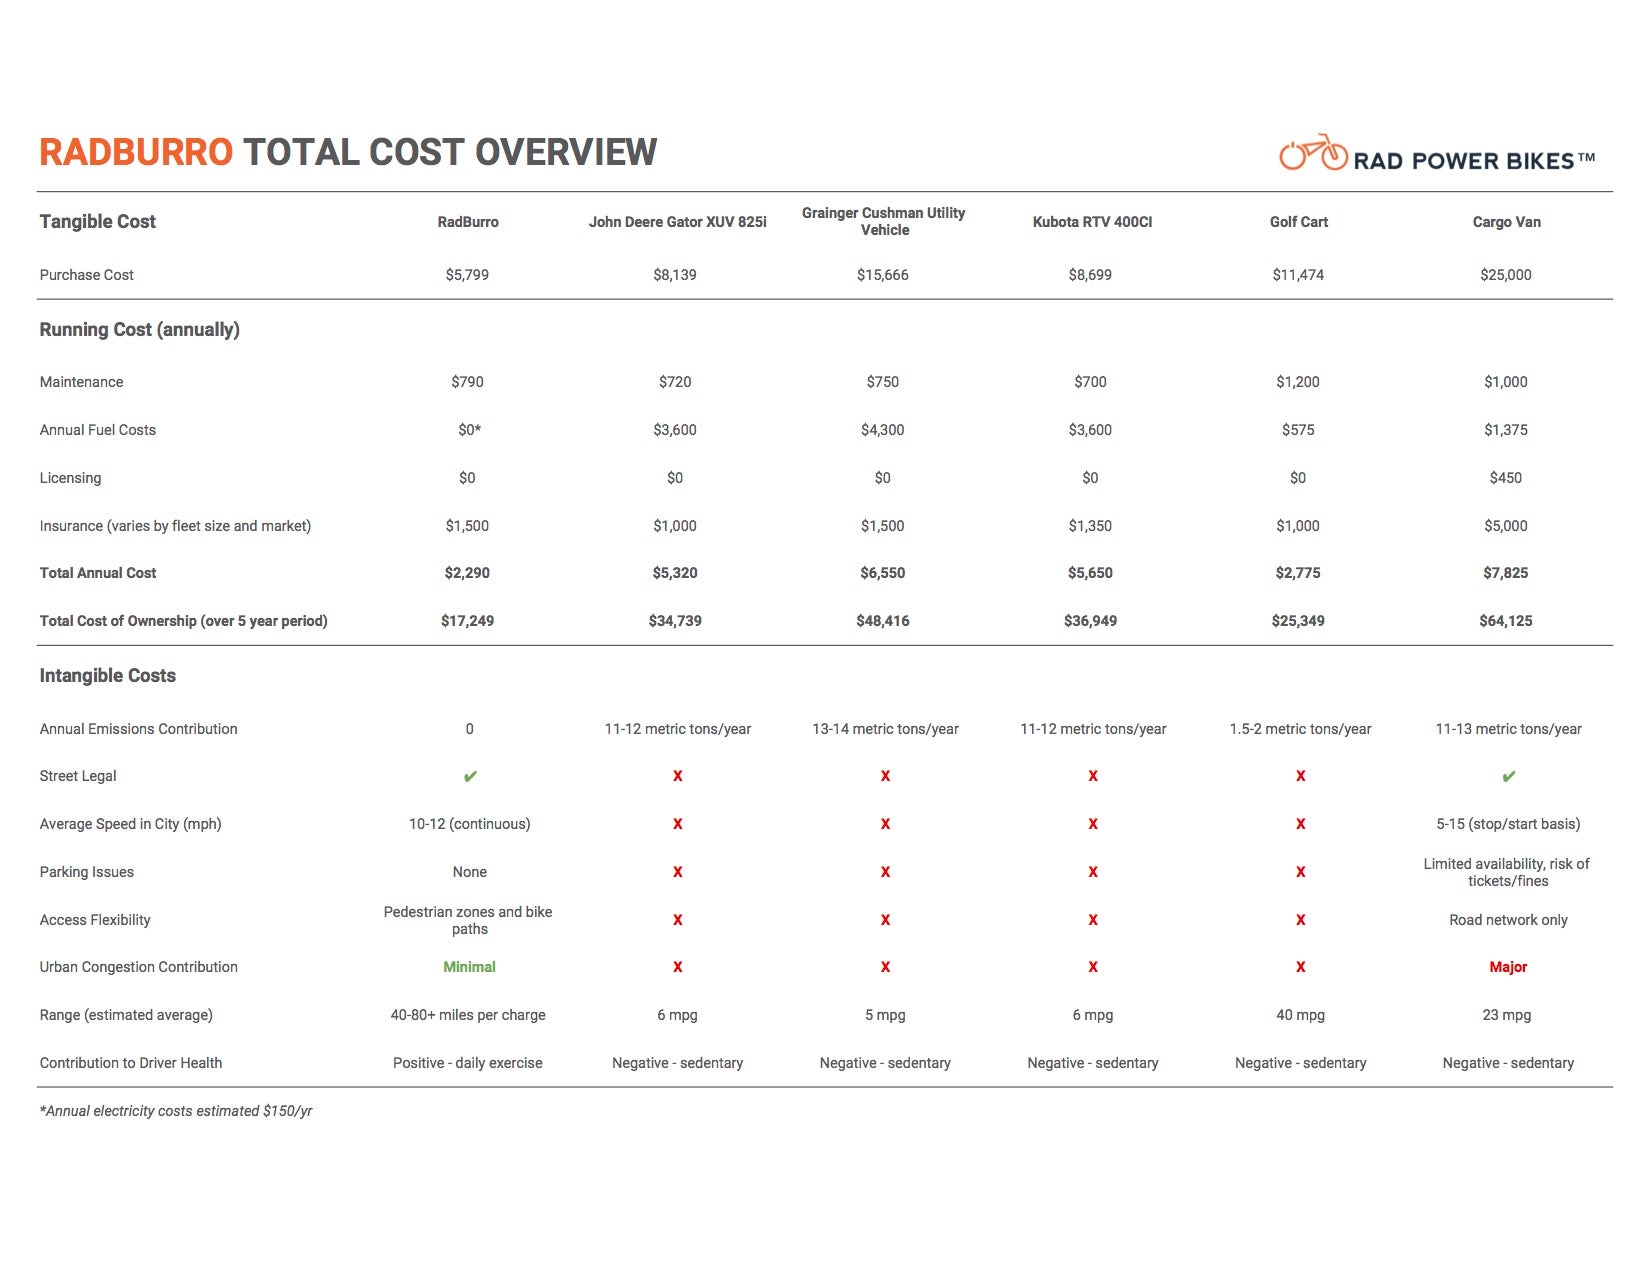Click the Cargo Van speed 5-15 (stop/start basis)
1650x1275 pixels.
(1508, 824)
